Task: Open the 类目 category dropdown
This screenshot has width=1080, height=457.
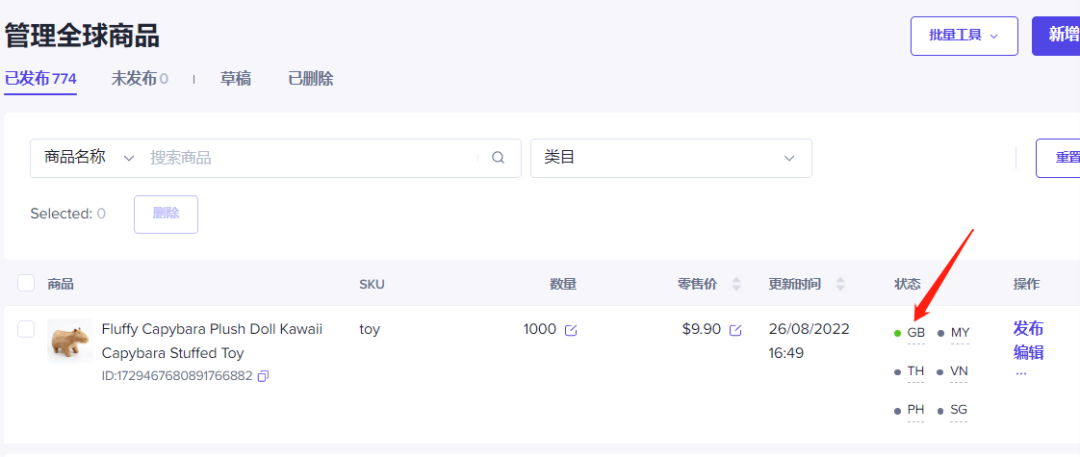Action: (x=670, y=158)
